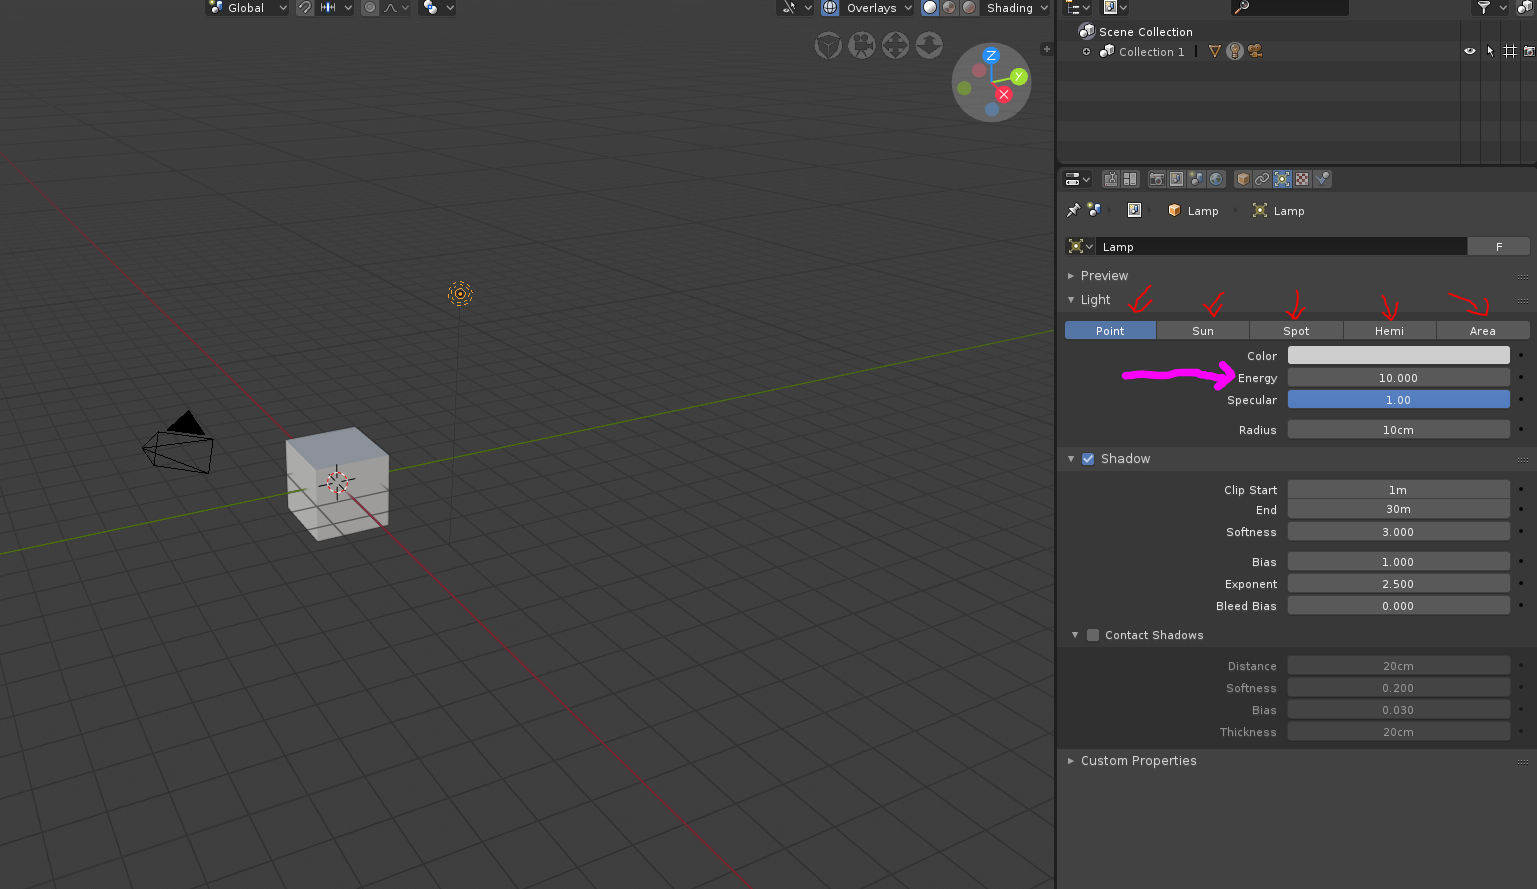Click the Scene Collection row
Image resolution: width=1537 pixels, height=889 pixels.
point(1297,31)
